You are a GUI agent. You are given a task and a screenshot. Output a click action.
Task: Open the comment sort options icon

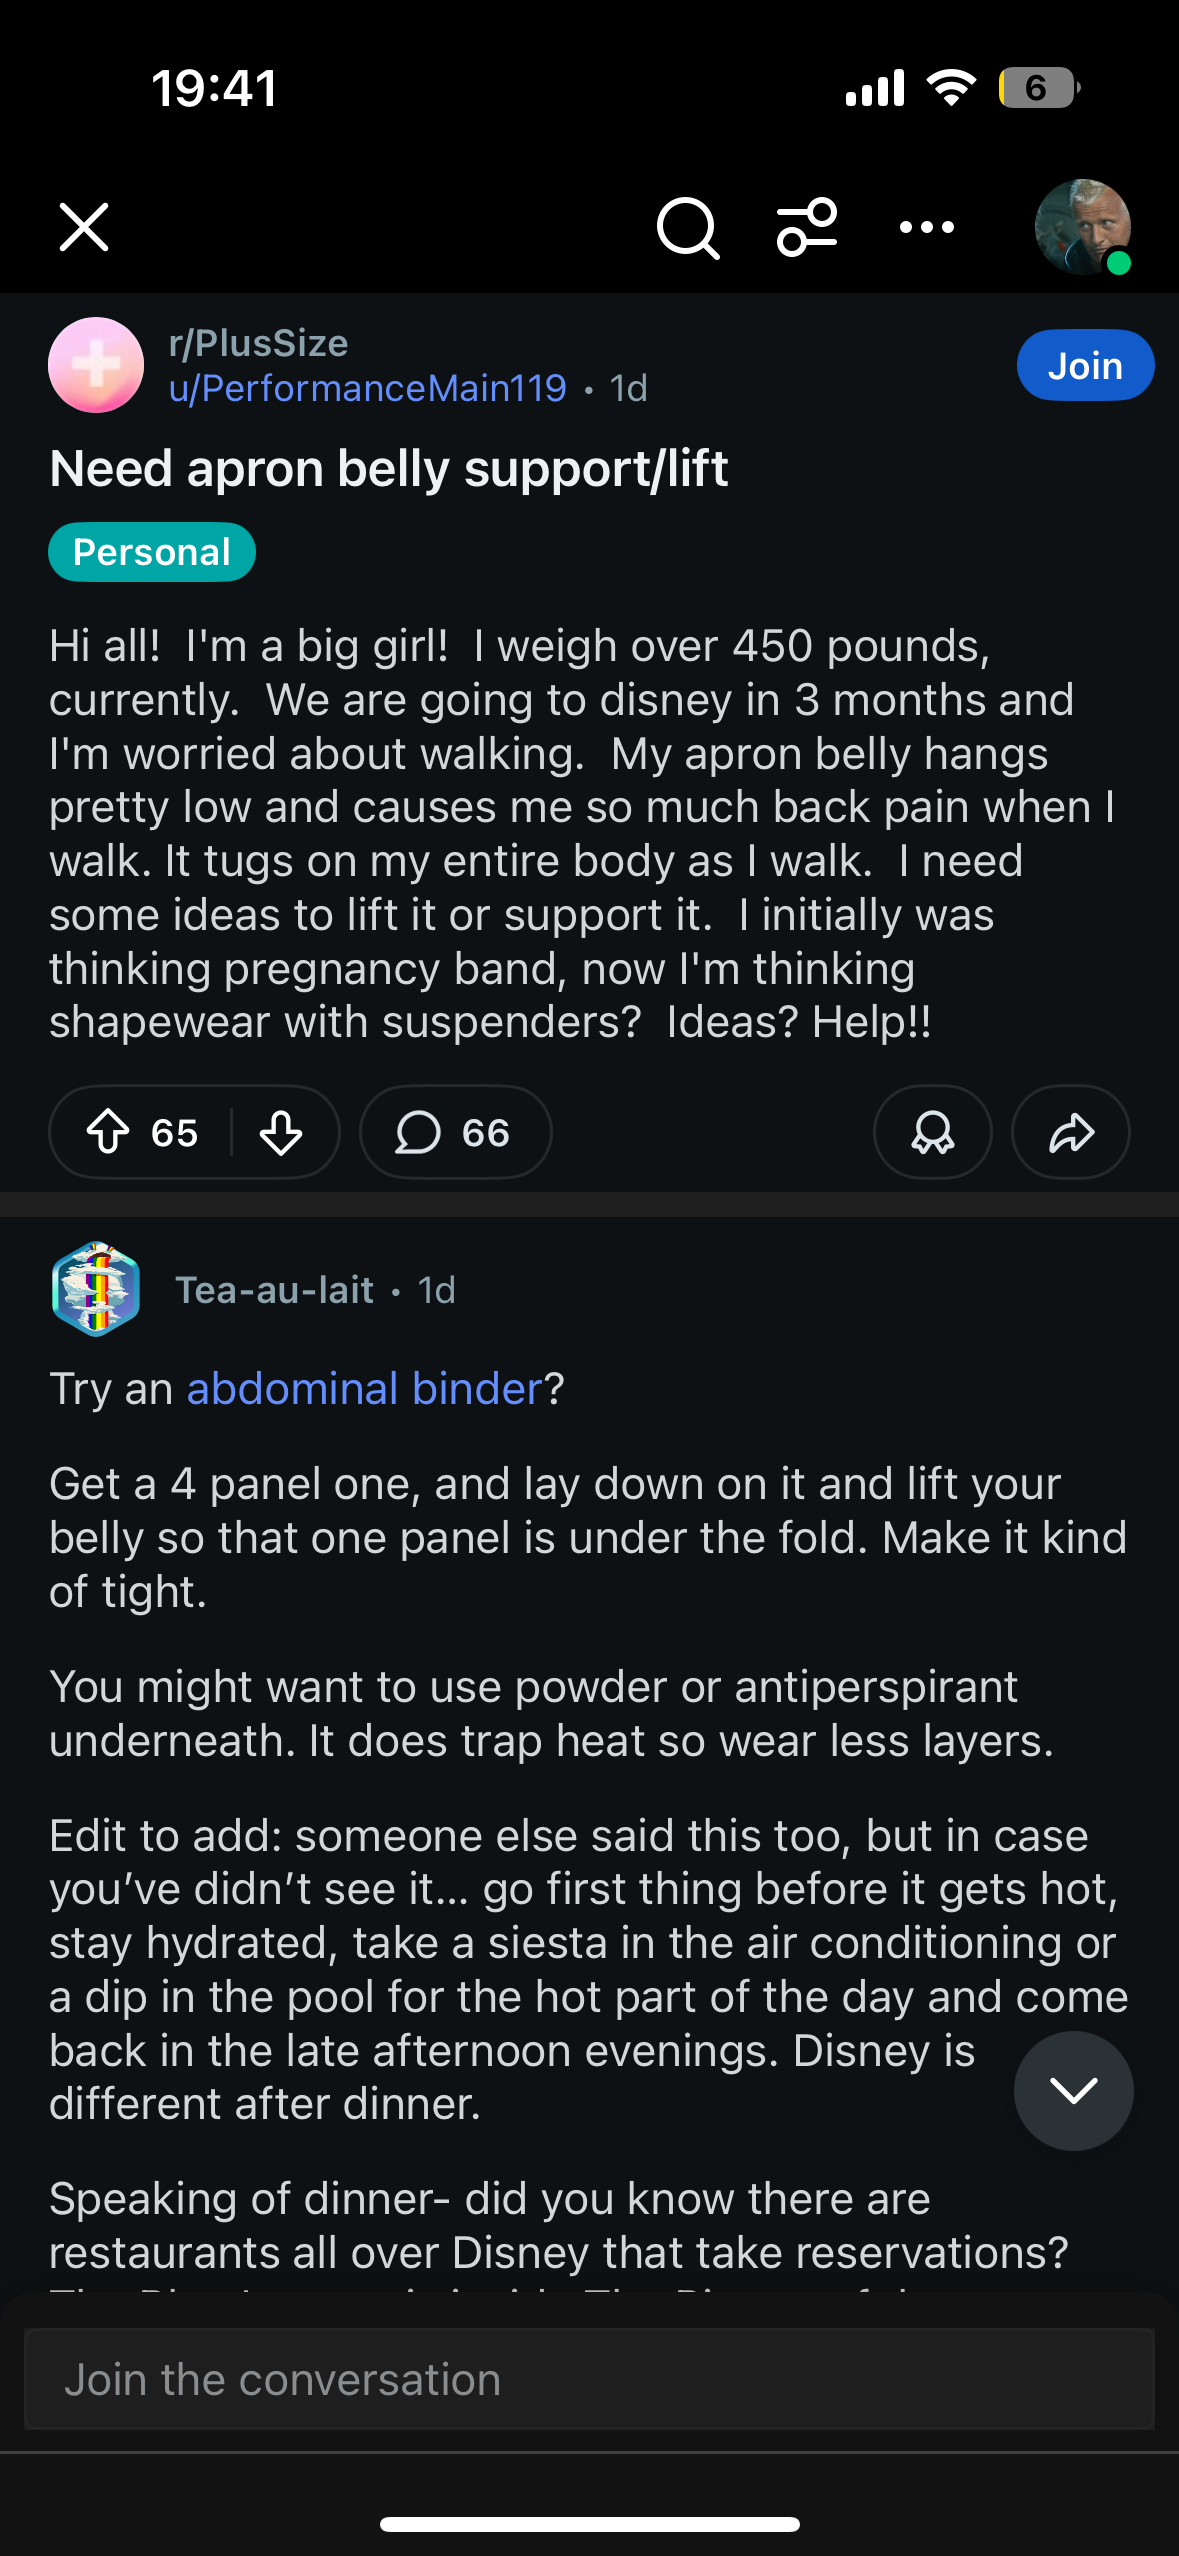(x=807, y=228)
